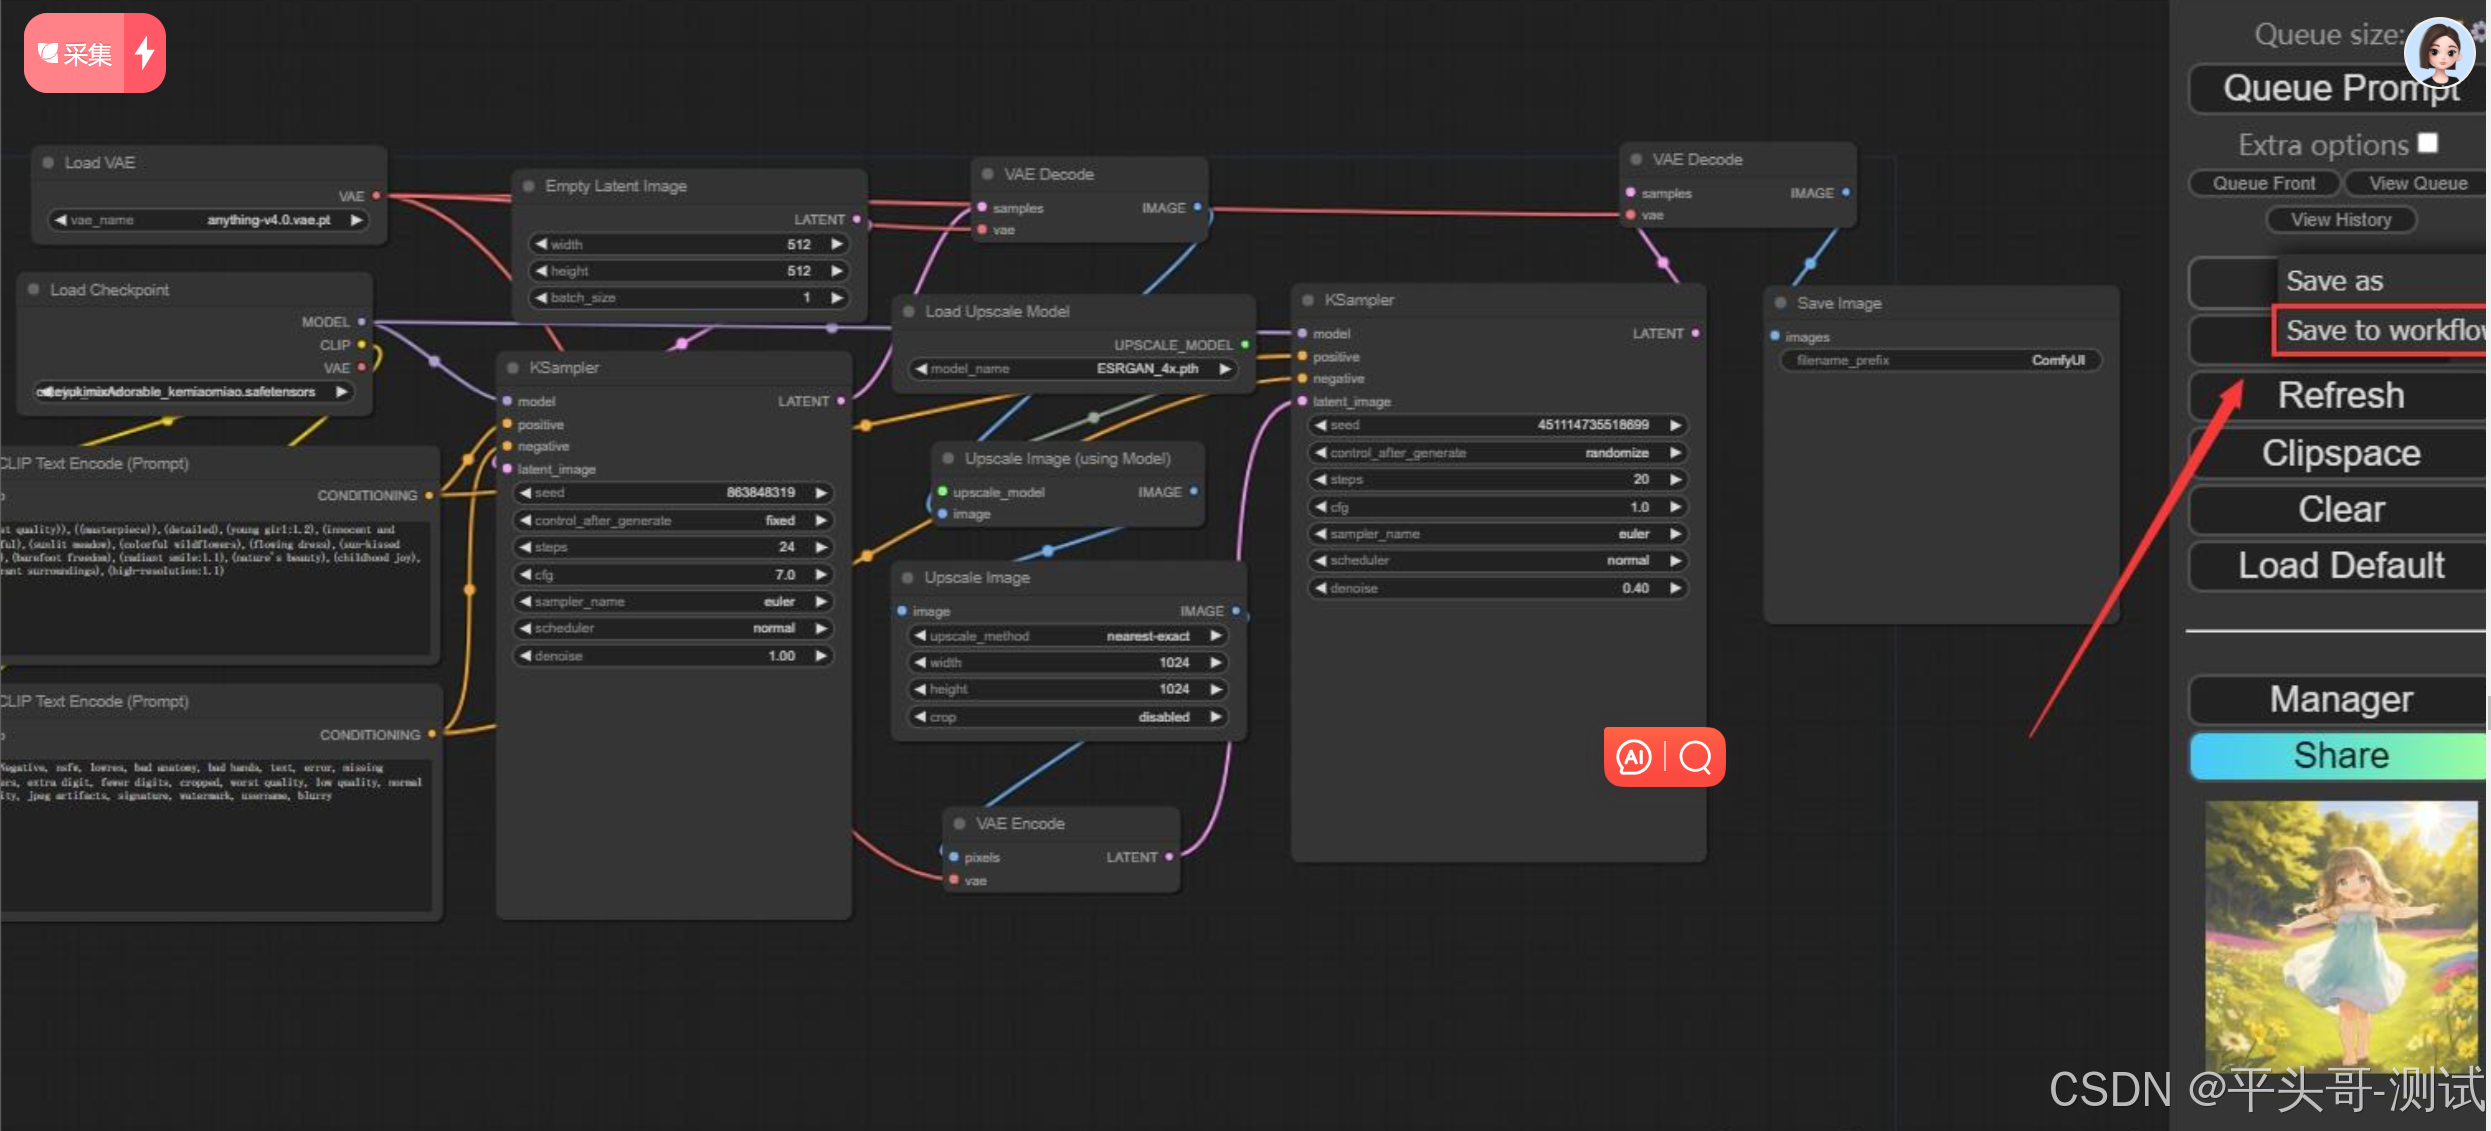Click the lightning bolt icon
Image resolution: width=2491 pixels, height=1131 pixels.
(145, 52)
